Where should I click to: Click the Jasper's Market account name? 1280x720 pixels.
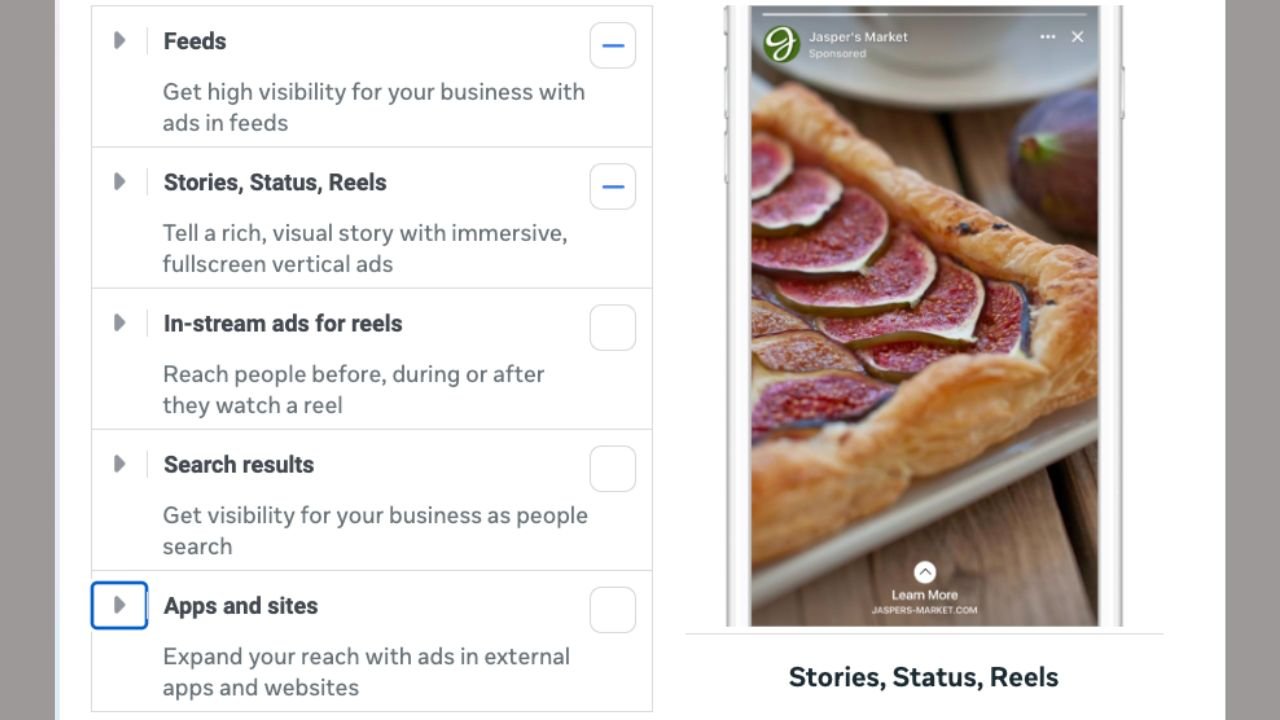(858, 37)
